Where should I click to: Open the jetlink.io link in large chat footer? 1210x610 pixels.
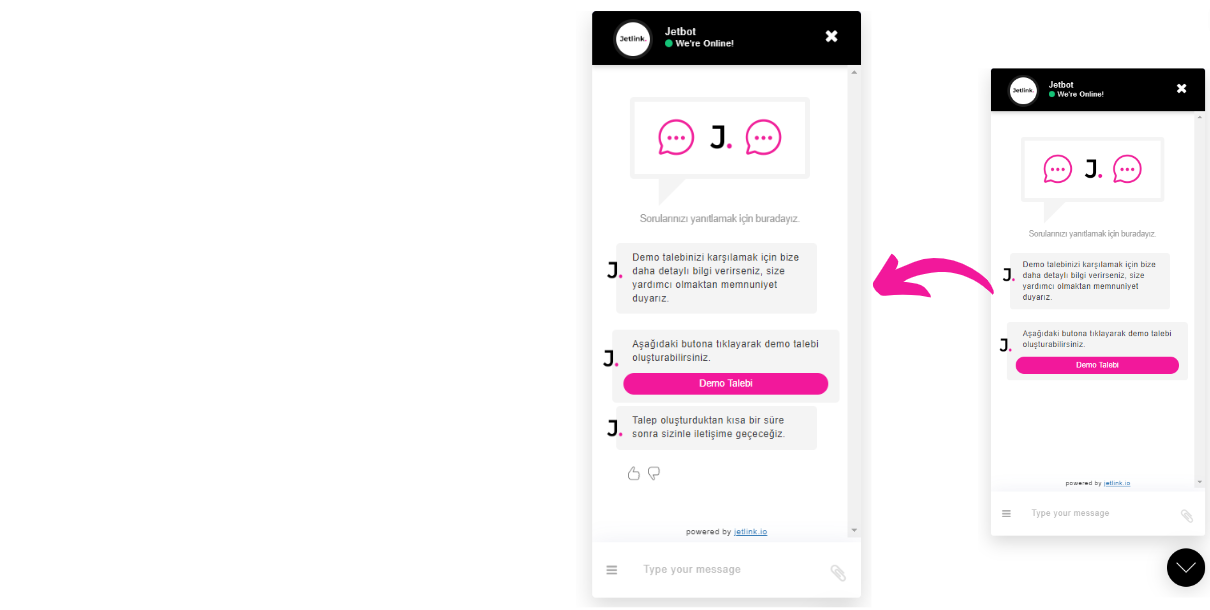pyautogui.click(x=751, y=532)
